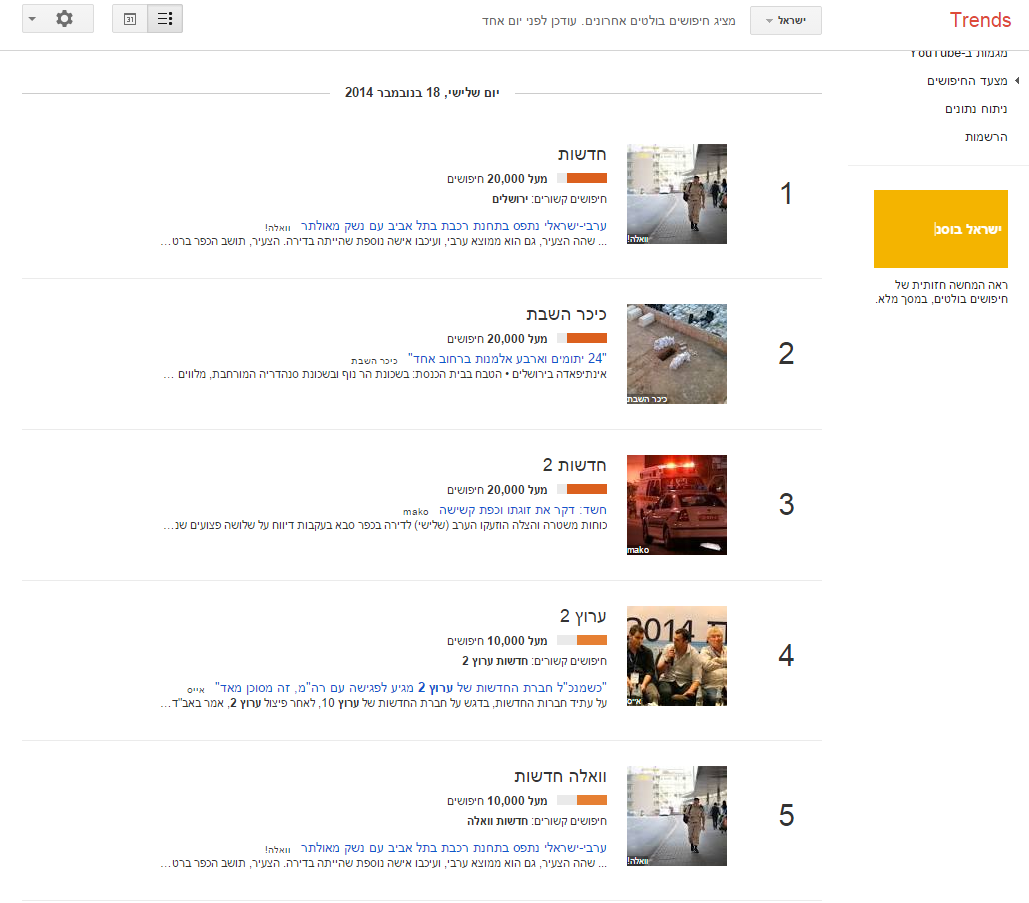Screen dimensions: 1029x903
Task: Collapse the arrow beside מצעד החיפושים
Action: click(x=1017, y=80)
